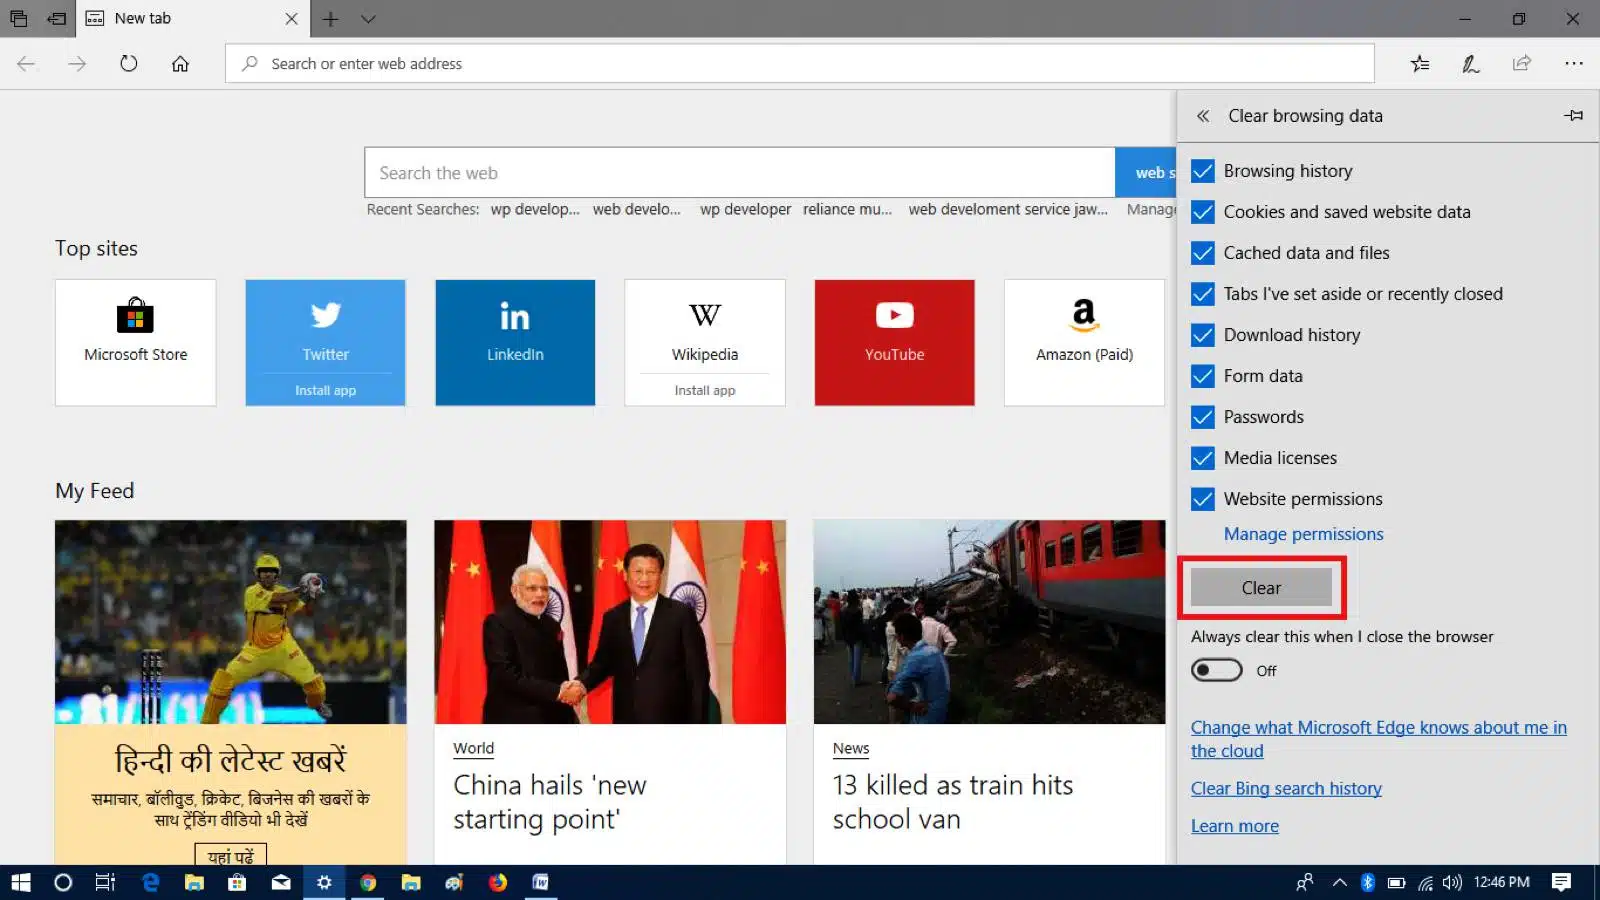The width and height of the screenshot is (1600, 900).
Task: Open the web search dropdown
Action: pos(1152,172)
